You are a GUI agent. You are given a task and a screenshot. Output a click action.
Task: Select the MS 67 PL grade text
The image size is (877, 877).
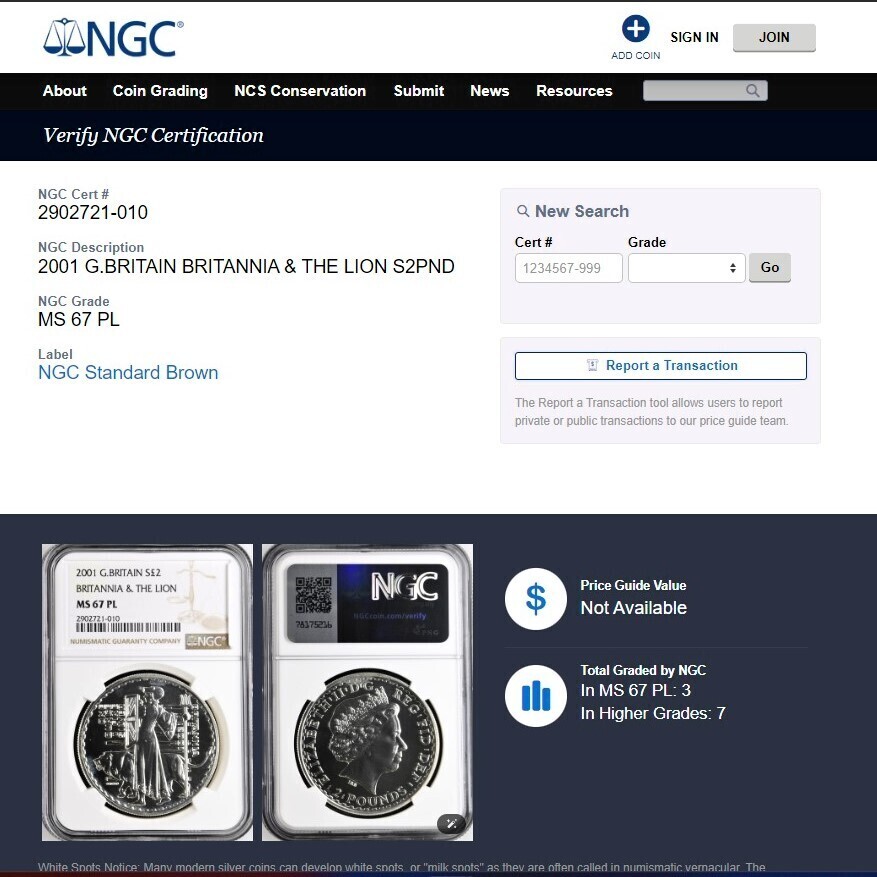click(79, 319)
